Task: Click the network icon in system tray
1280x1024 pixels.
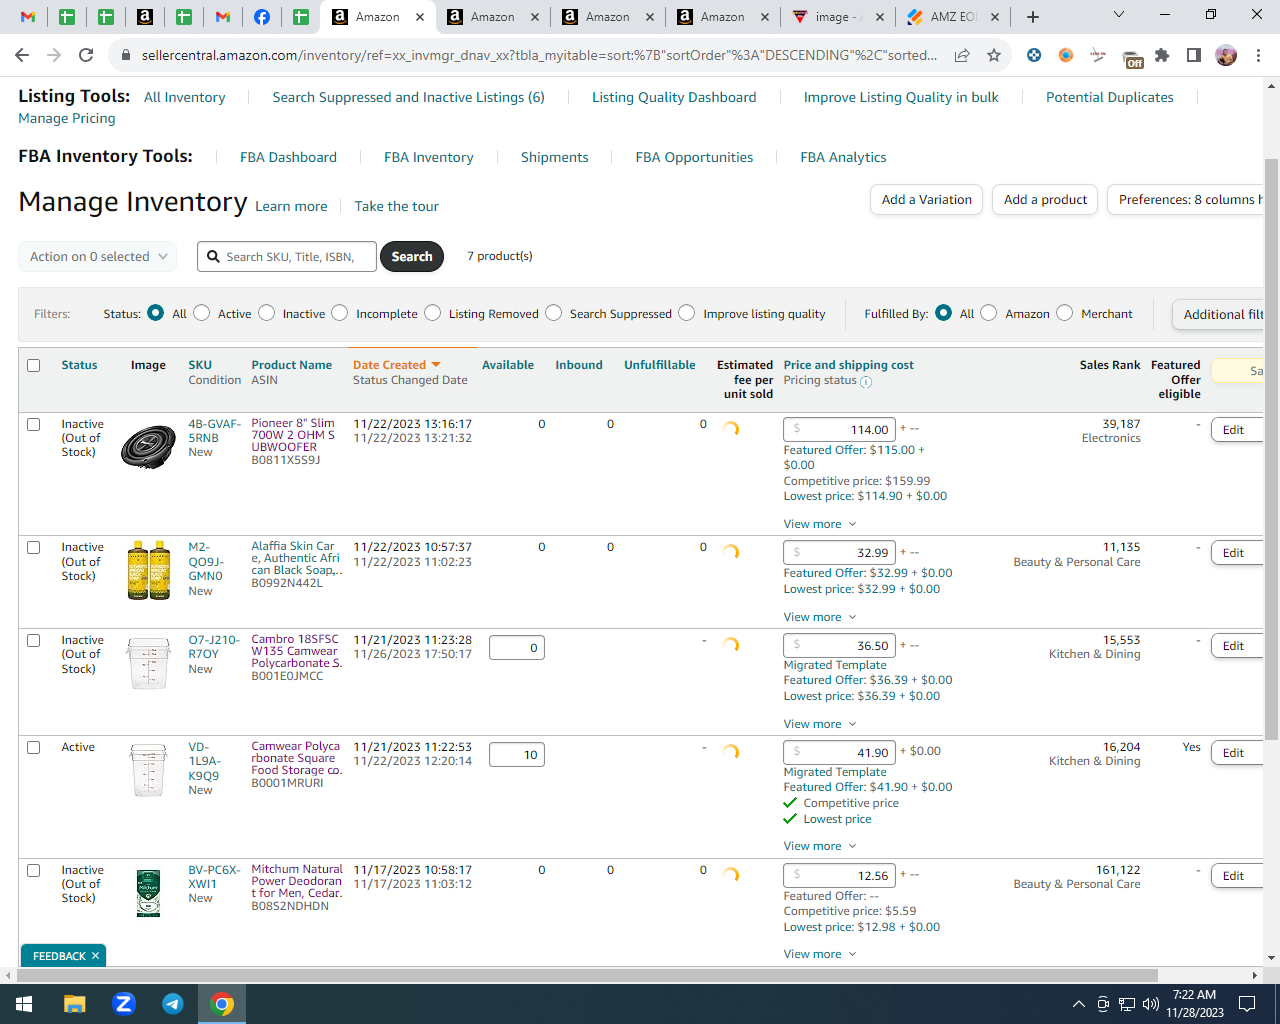Action: pos(1127,1004)
